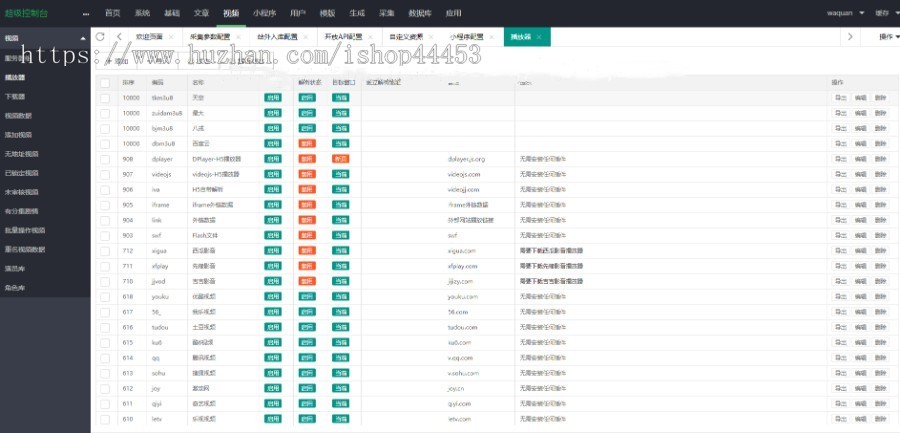The height and width of the screenshot is (433, 900).
Task: Close the 站外入库配置 tab
Action: pyautogui.click(x=305, y=37)
